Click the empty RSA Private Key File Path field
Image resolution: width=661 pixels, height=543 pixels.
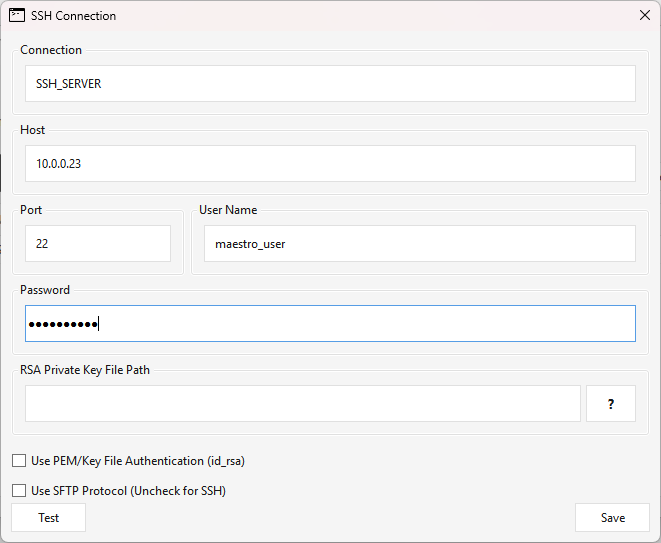coord(303,403)
